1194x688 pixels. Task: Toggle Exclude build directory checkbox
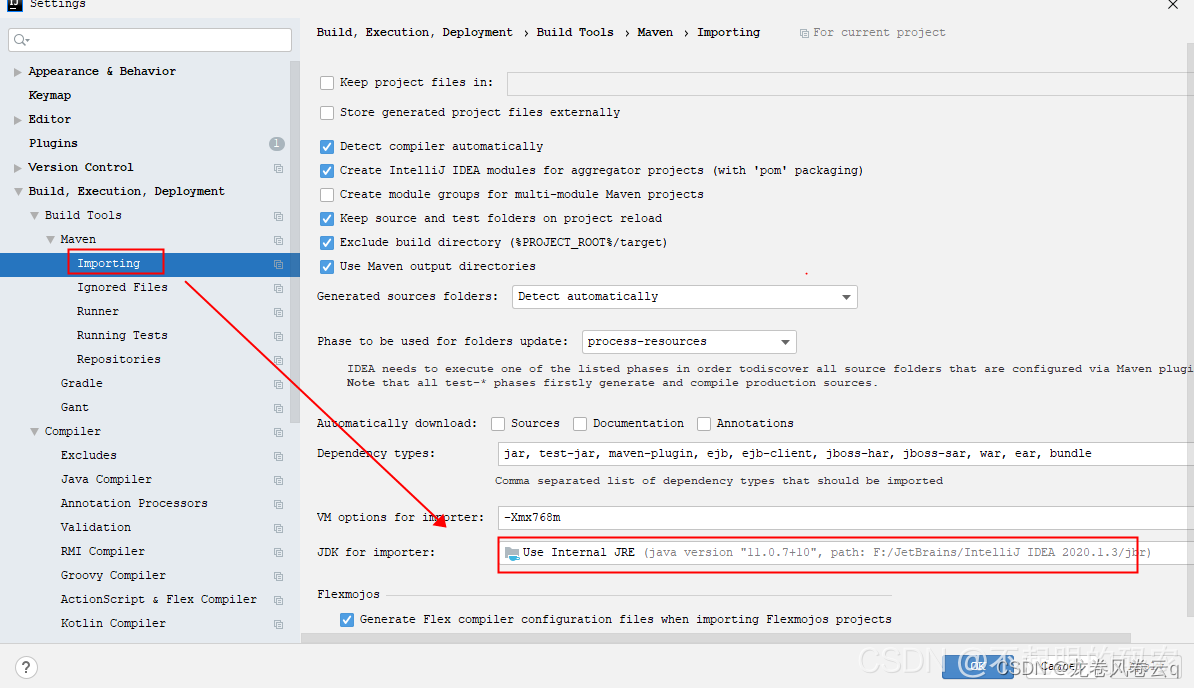327,243
